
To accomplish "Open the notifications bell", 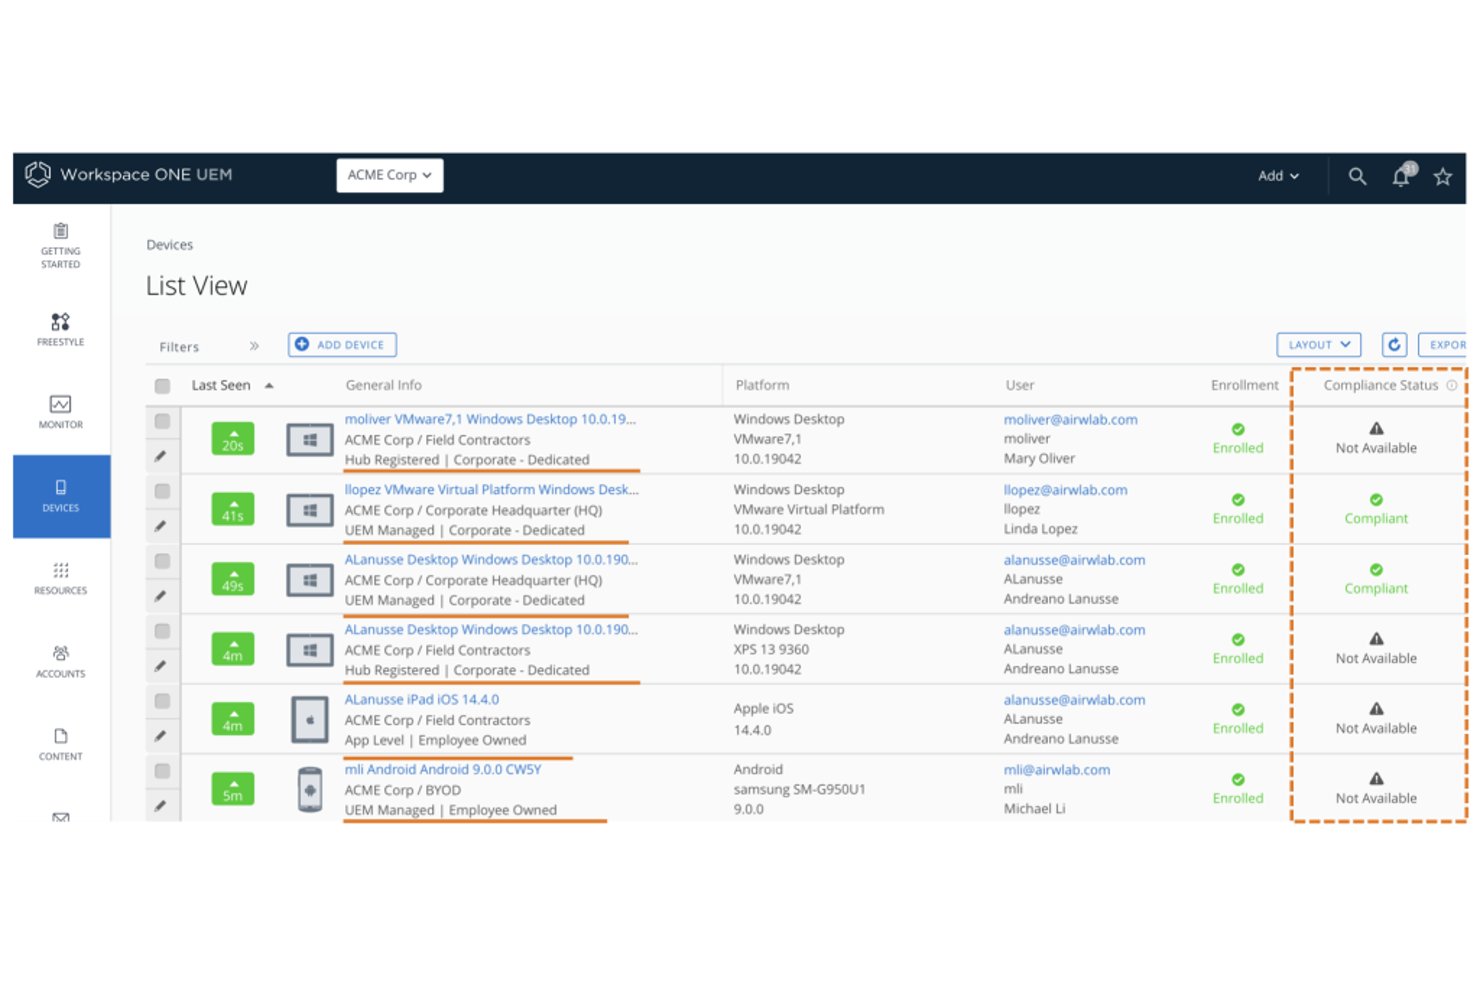I will tap(1402, 175).
